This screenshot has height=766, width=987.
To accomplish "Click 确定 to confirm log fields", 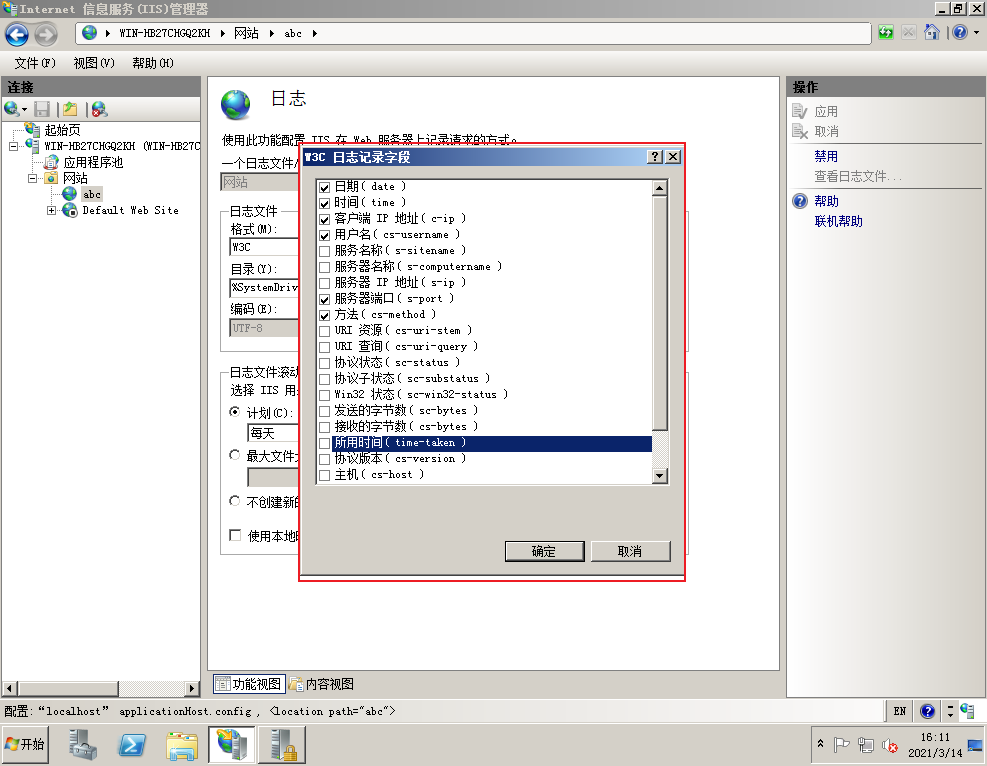I will click(544, 551).
